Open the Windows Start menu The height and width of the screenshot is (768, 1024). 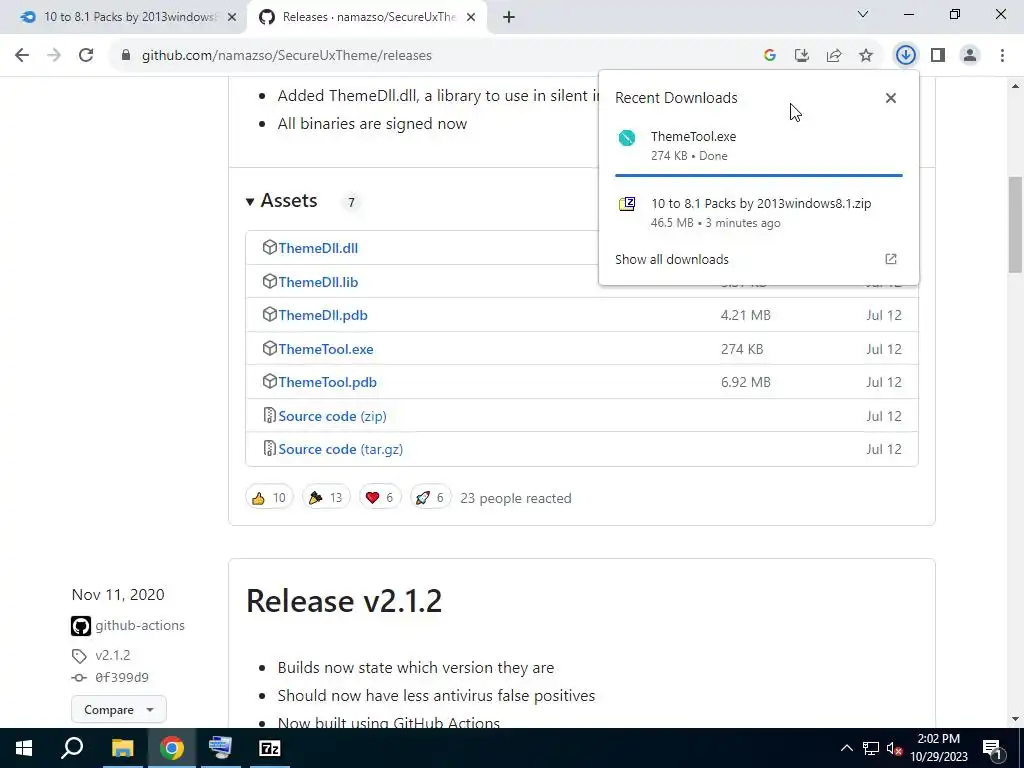click(x=24, y=748)
